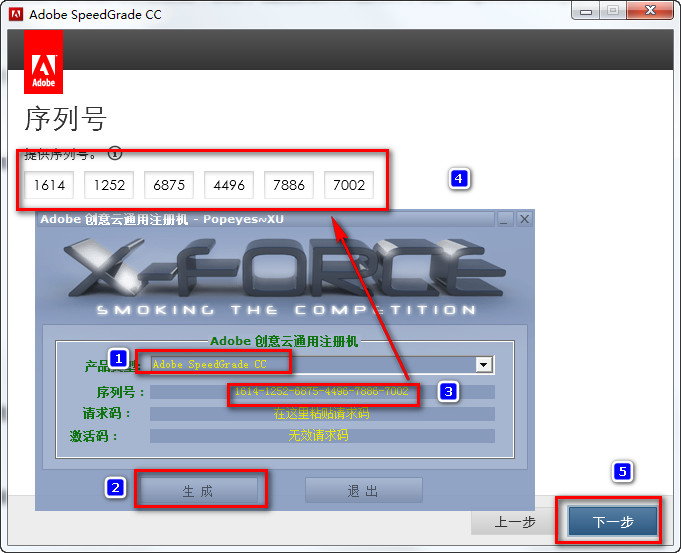Focus the serial field containing 7886
The image size is (681, 553).
[x=289, y=185]
